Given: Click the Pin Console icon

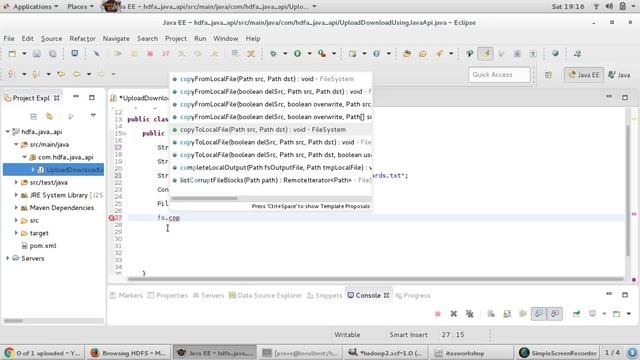Looking at the screenshot, I should 576,313.
